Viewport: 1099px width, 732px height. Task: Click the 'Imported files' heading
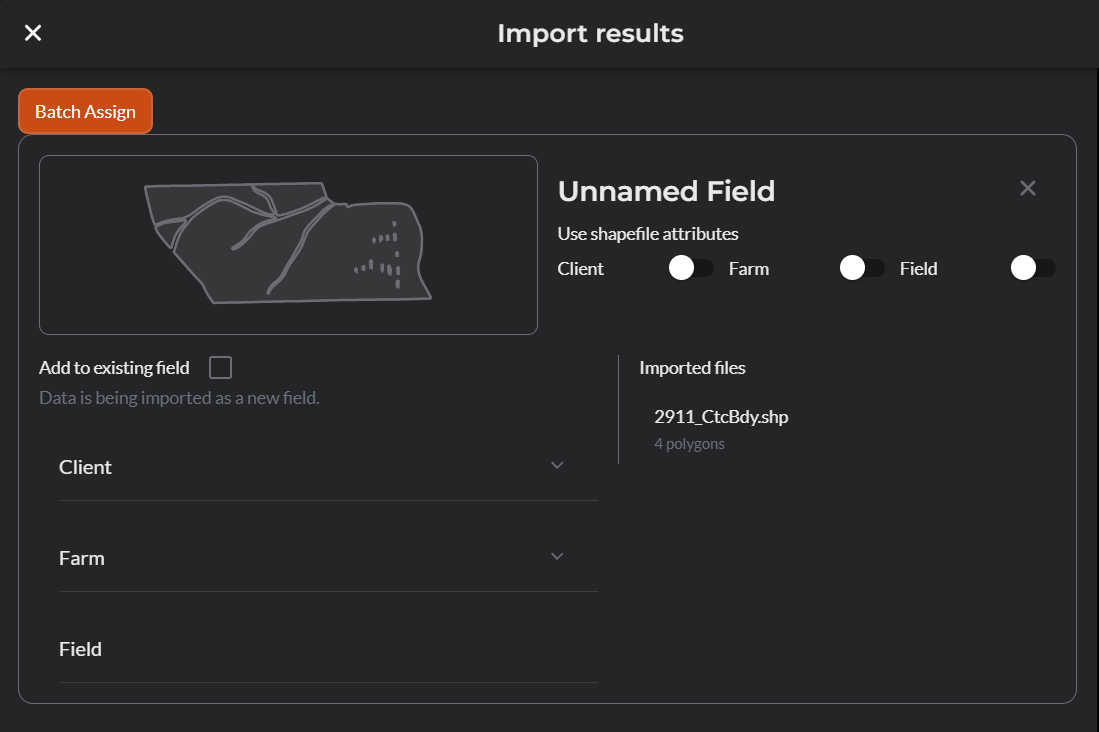pos(692,367)
